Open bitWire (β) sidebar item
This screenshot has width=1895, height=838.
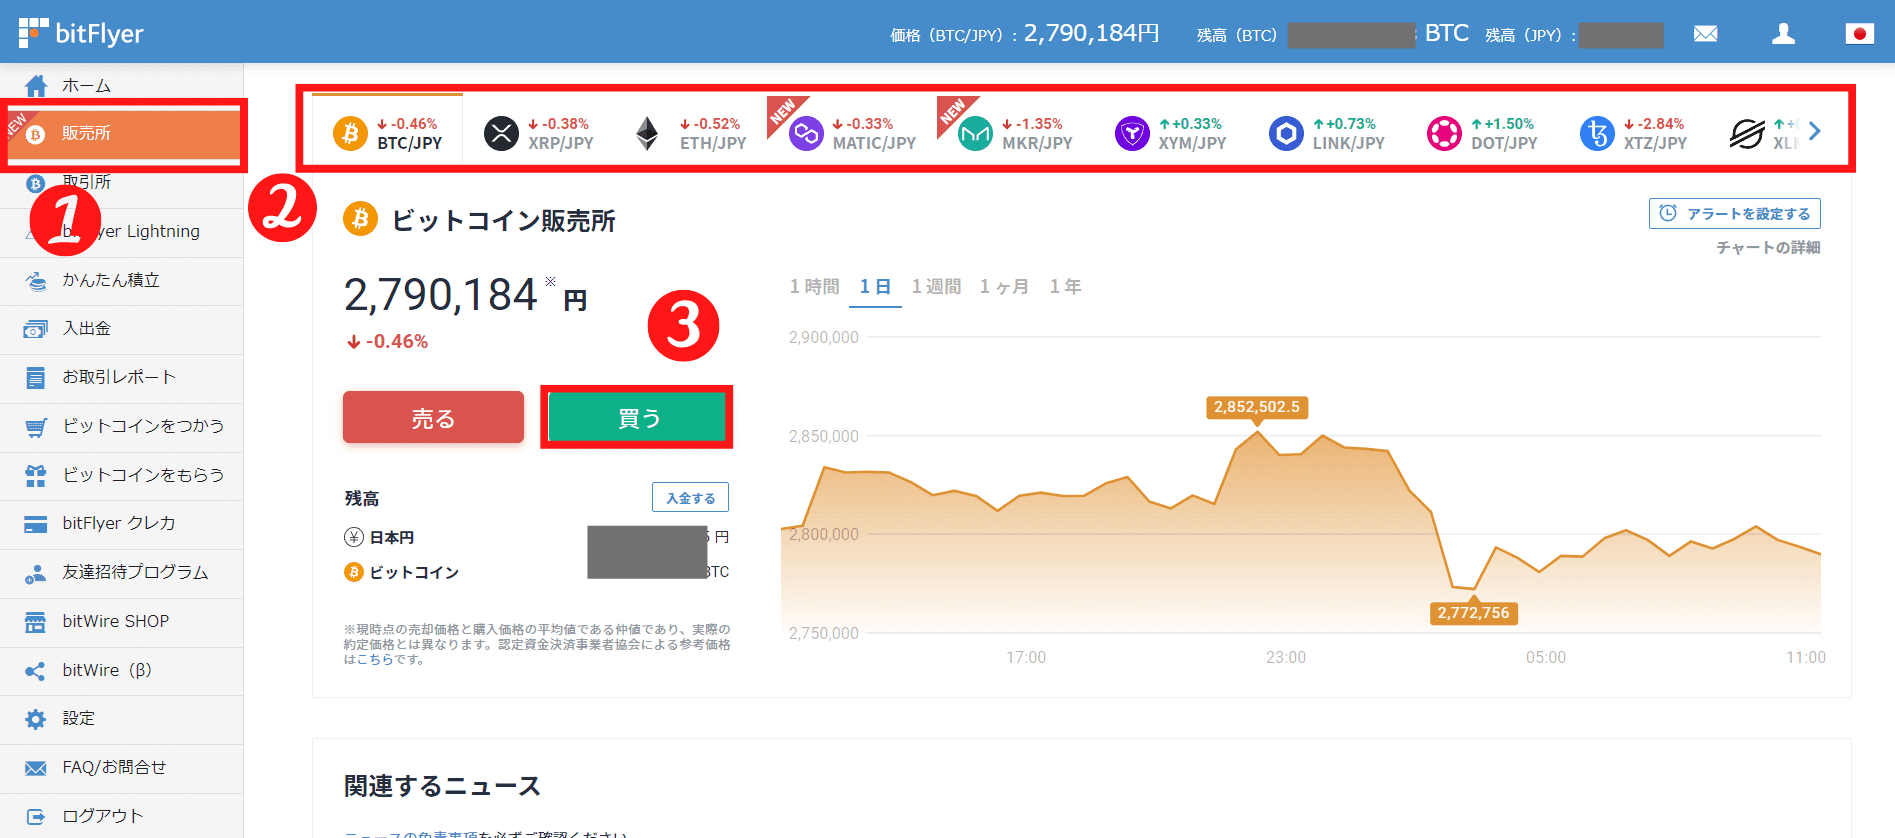coord(121,671)
